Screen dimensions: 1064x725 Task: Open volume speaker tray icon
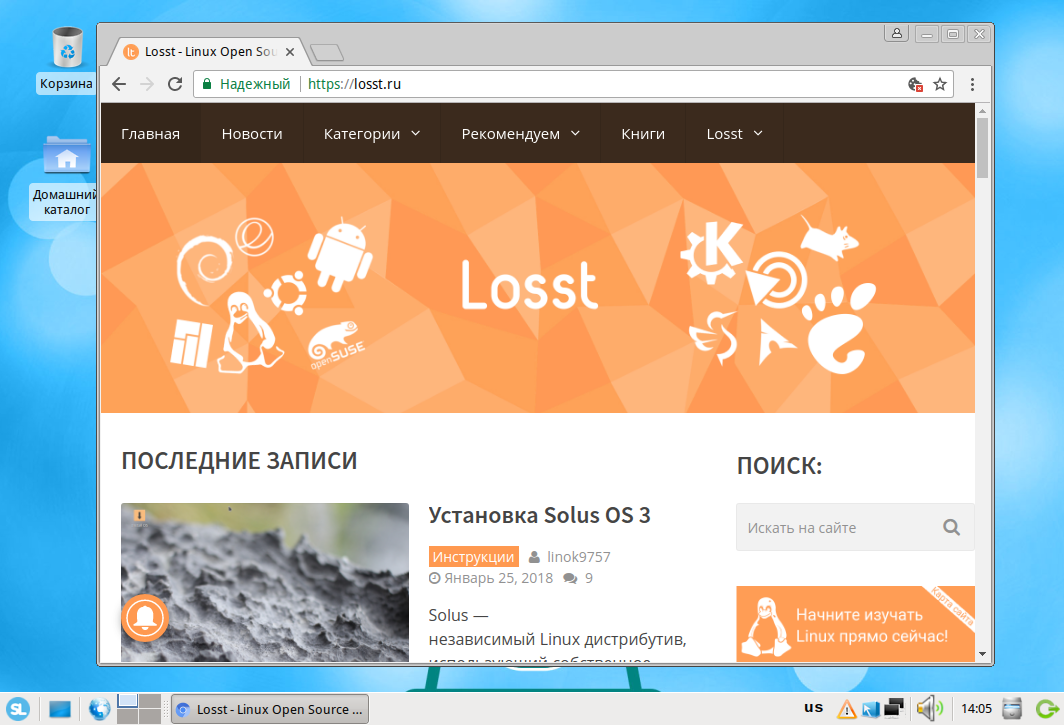929,709
